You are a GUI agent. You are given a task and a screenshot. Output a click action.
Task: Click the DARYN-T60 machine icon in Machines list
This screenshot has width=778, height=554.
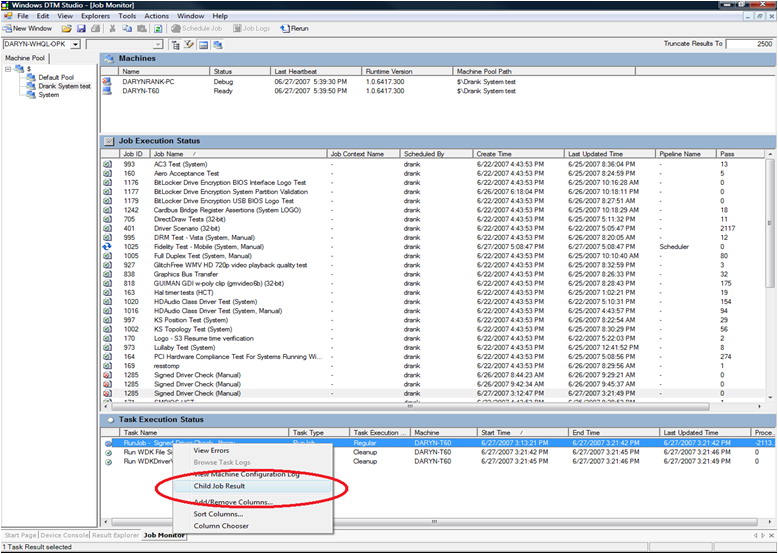(107, 91)
